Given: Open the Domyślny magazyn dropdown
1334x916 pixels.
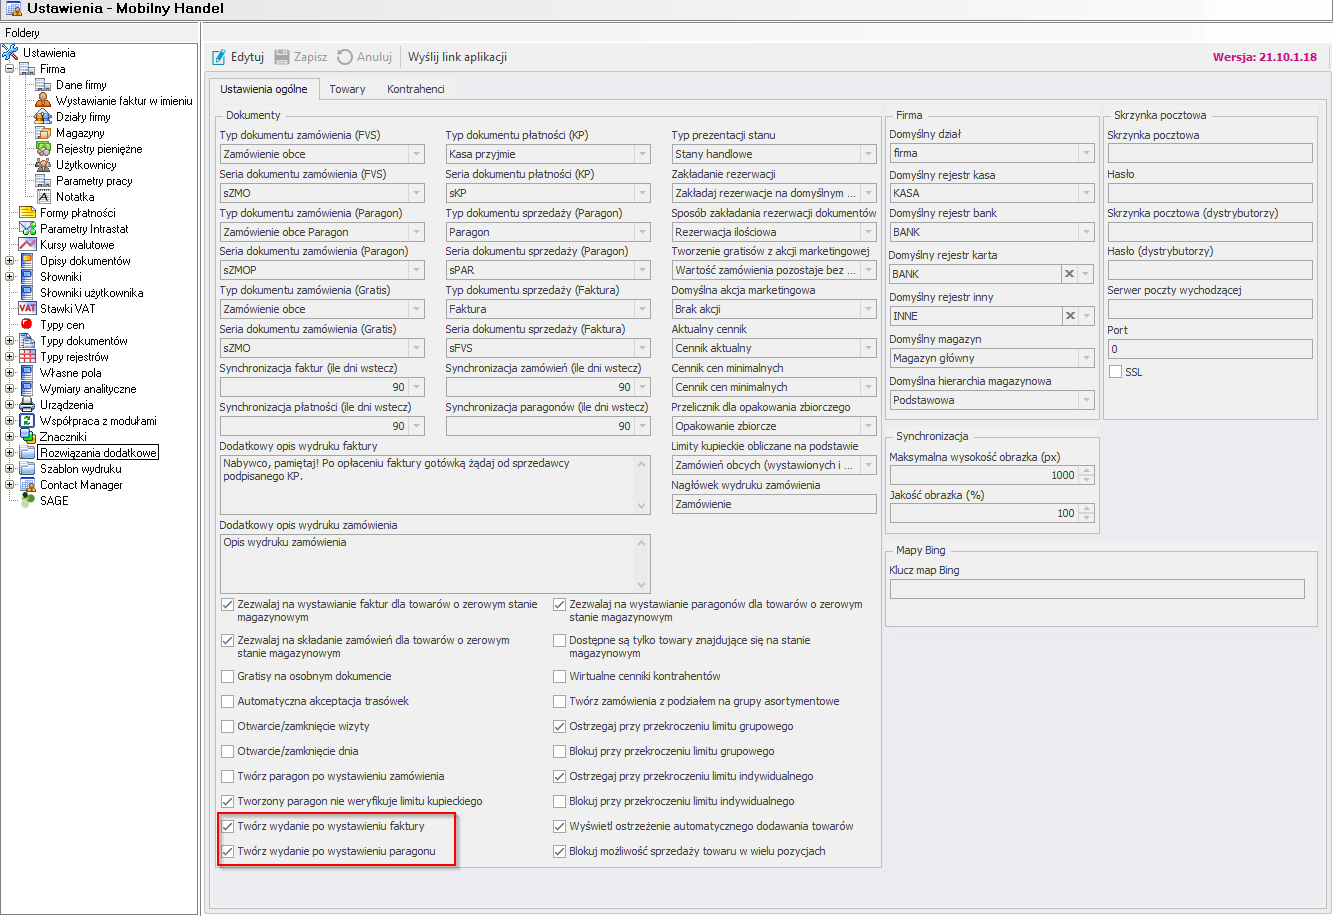Looking at the screenshot, I should tap(1086, 358).
